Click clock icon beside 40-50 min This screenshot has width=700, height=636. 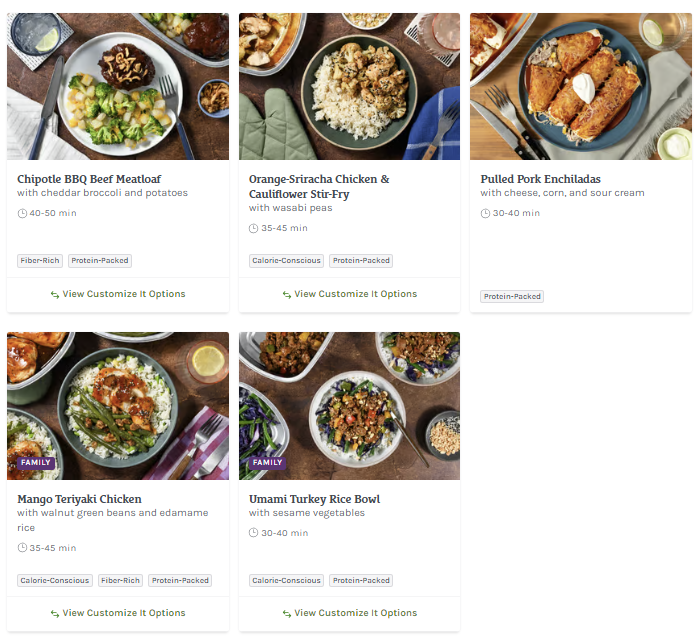(22, 214)
